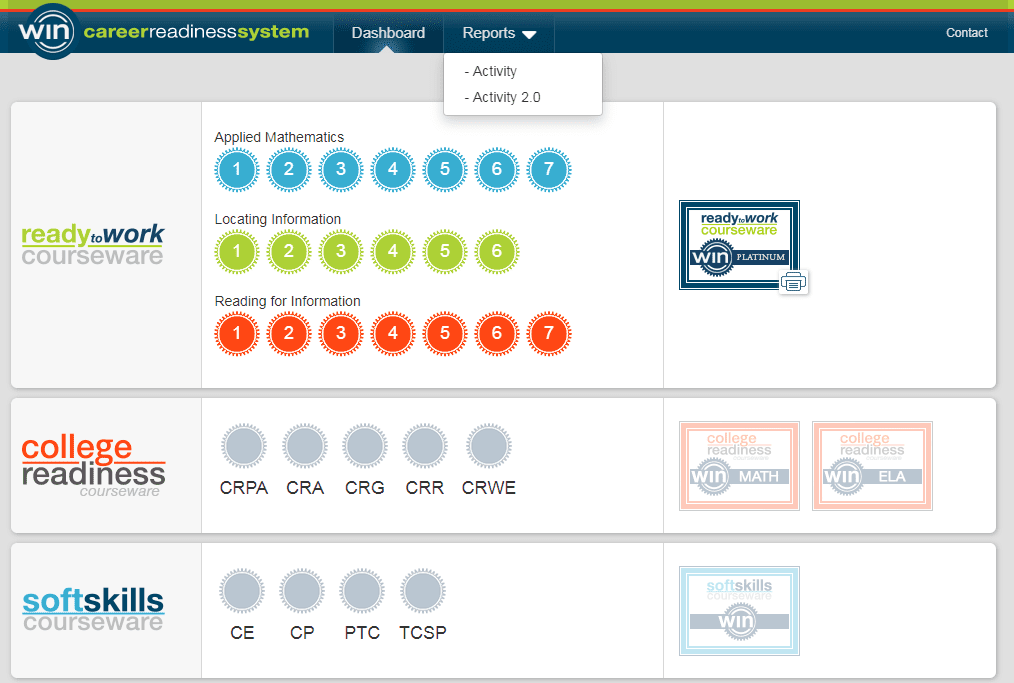Screen dimensions: 1014x683
Task: Choose Activity from Reports menu
Action: point(494,71)
